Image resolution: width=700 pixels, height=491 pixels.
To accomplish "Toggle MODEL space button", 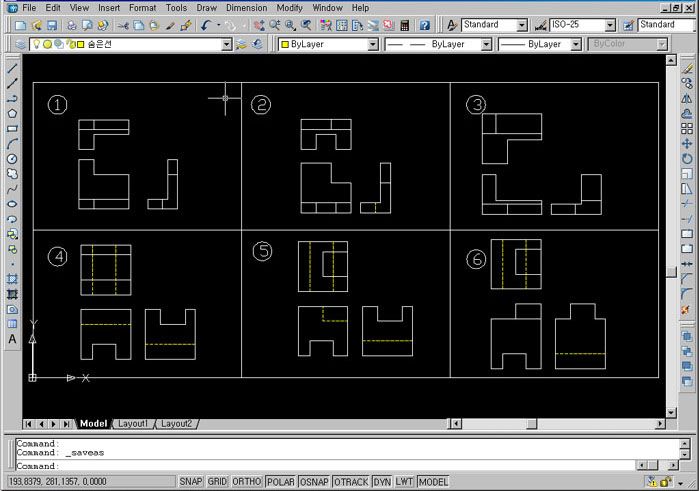I will 433,482.
